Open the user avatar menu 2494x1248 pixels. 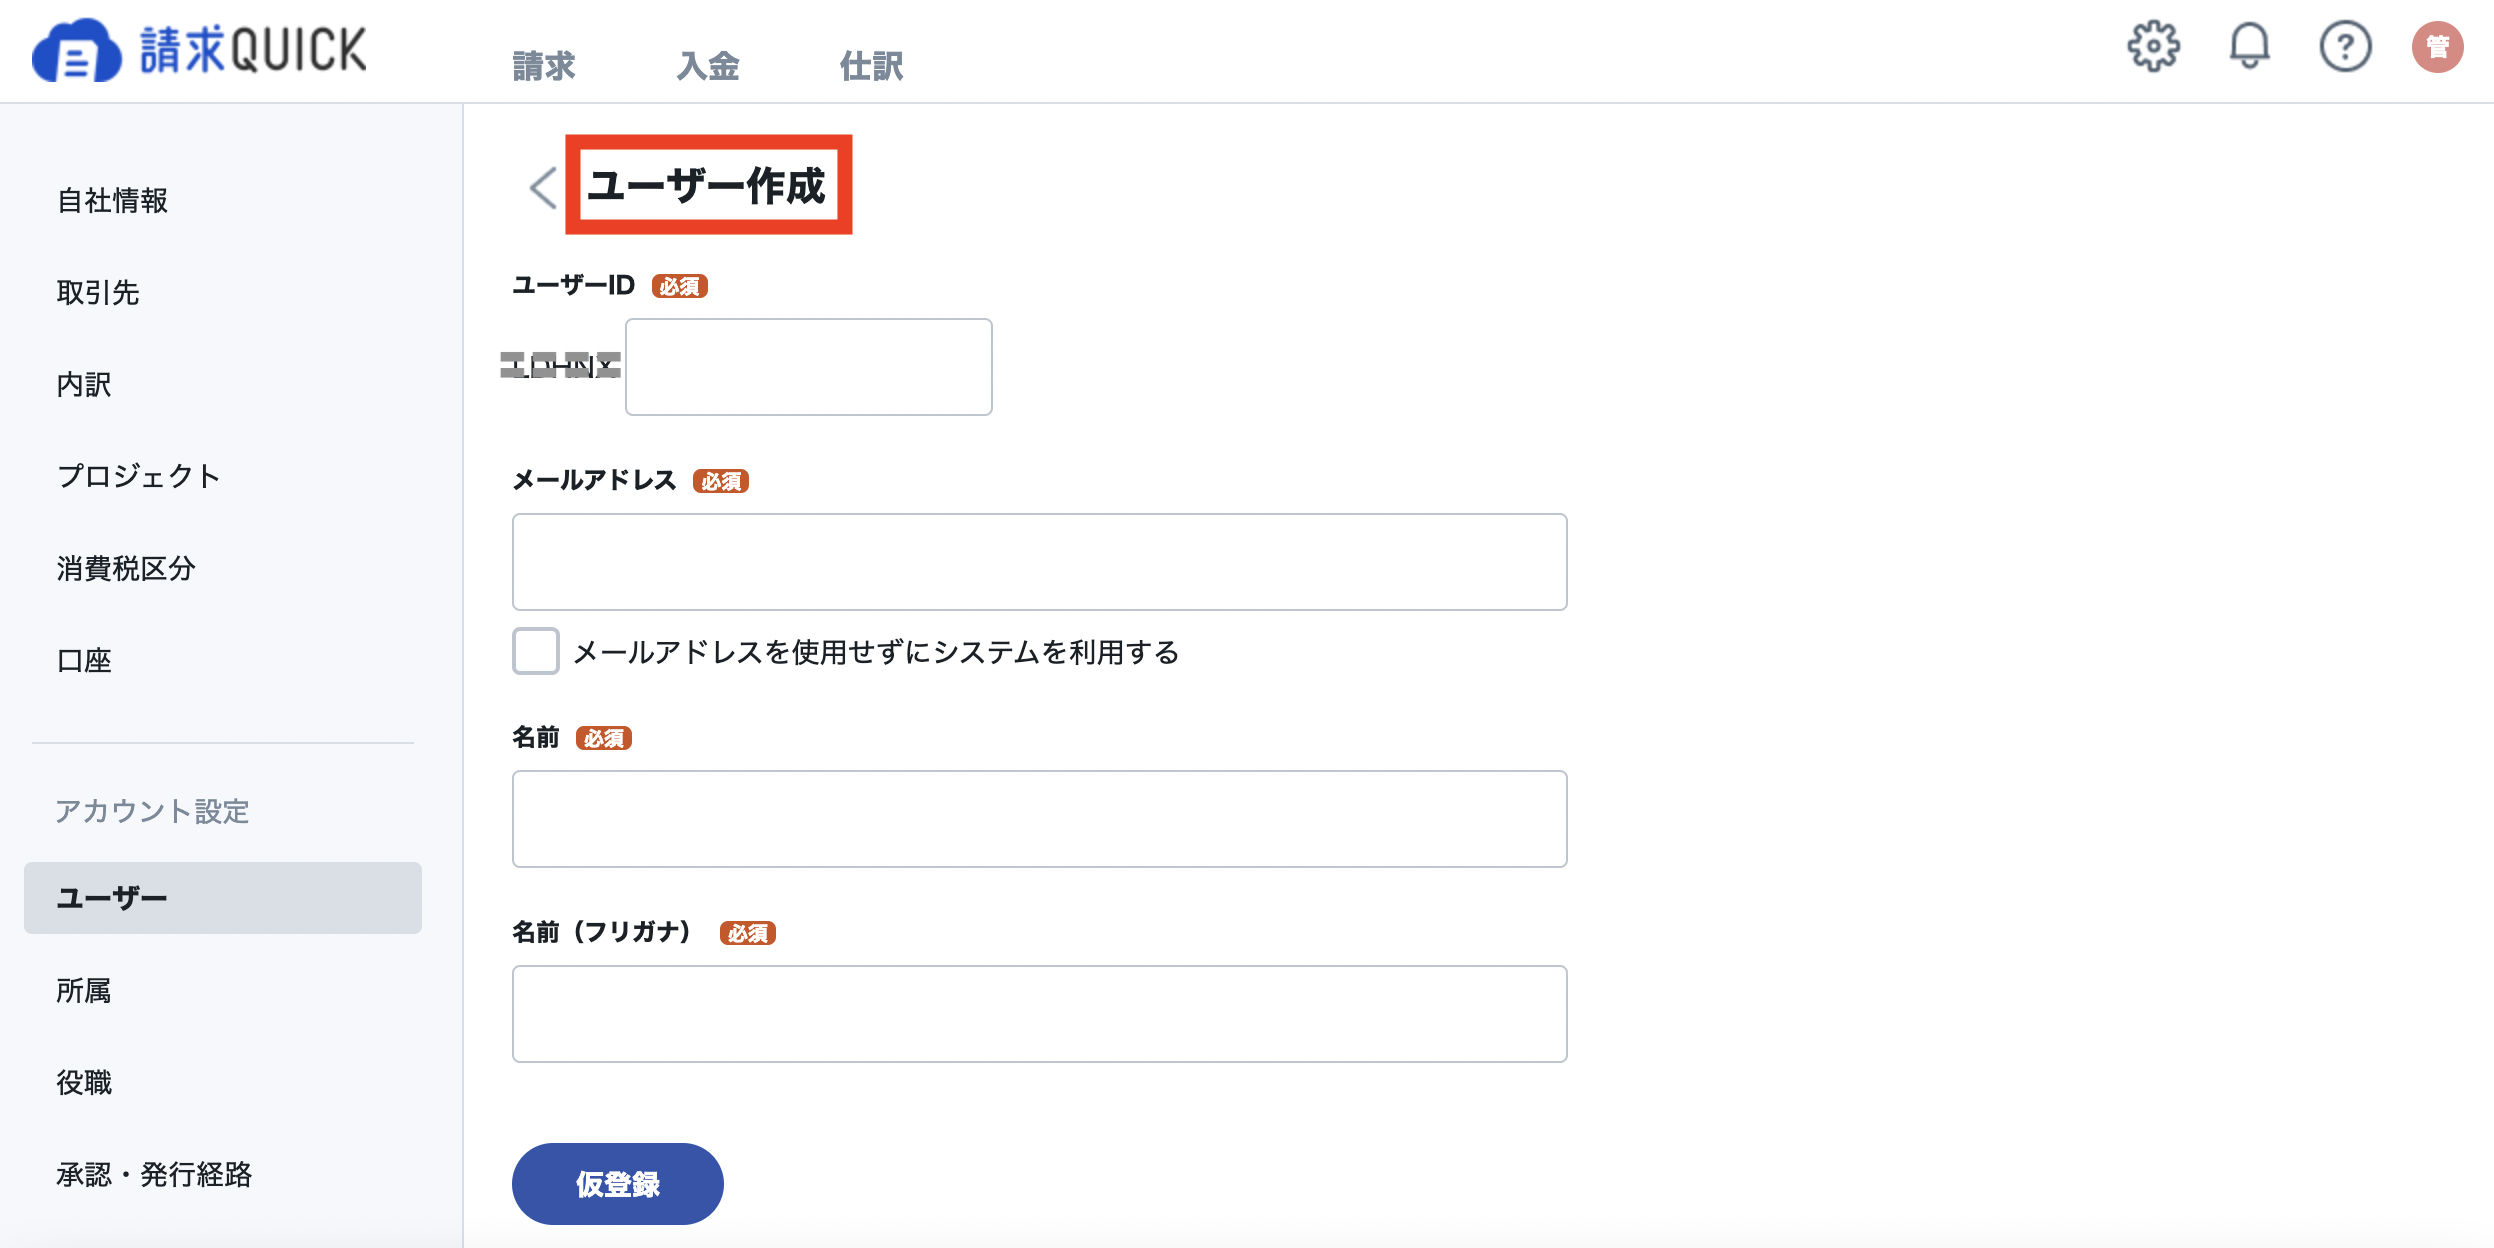[2437, 46]
